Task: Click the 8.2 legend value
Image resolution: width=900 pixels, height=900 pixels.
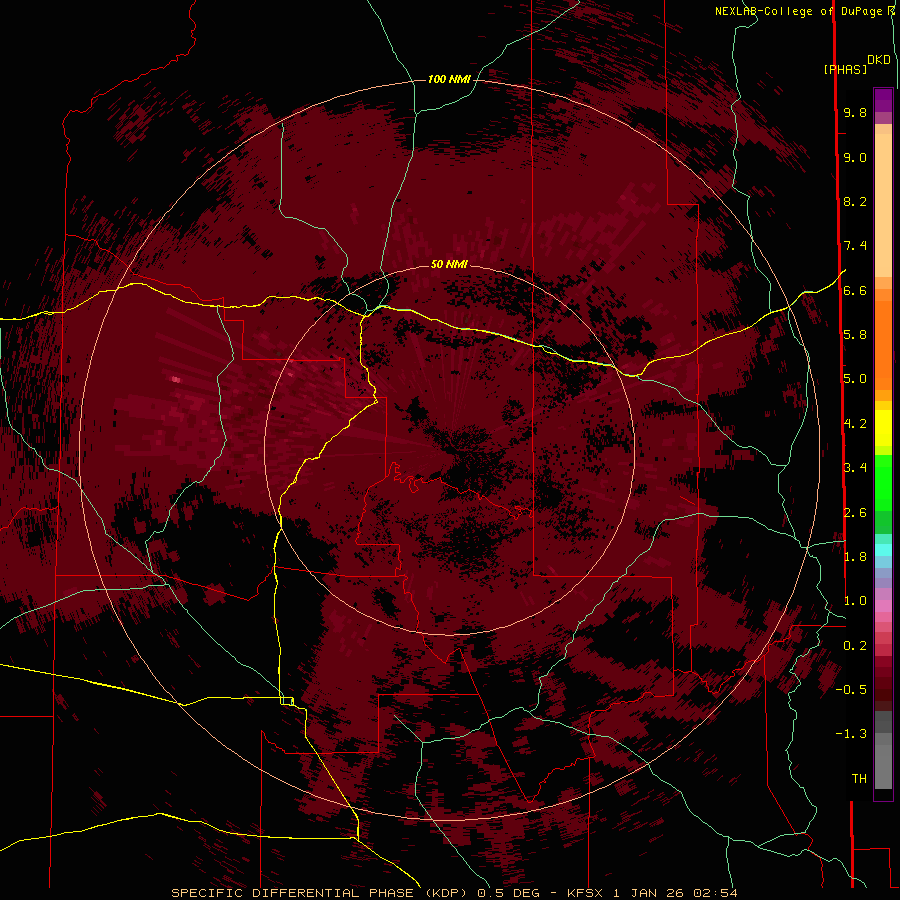Action: click(855, 201)
